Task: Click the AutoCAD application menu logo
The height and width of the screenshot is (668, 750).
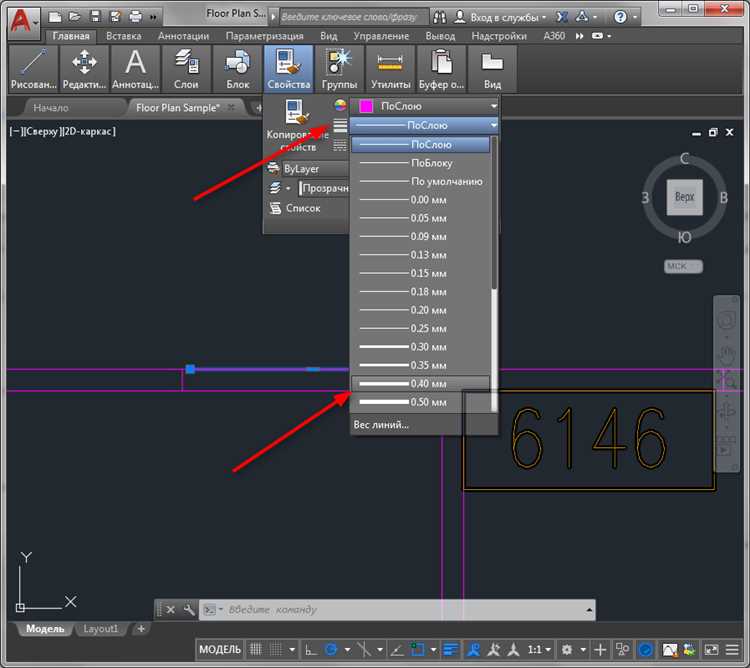Action: pyautogui.click(x=20, y=17)
